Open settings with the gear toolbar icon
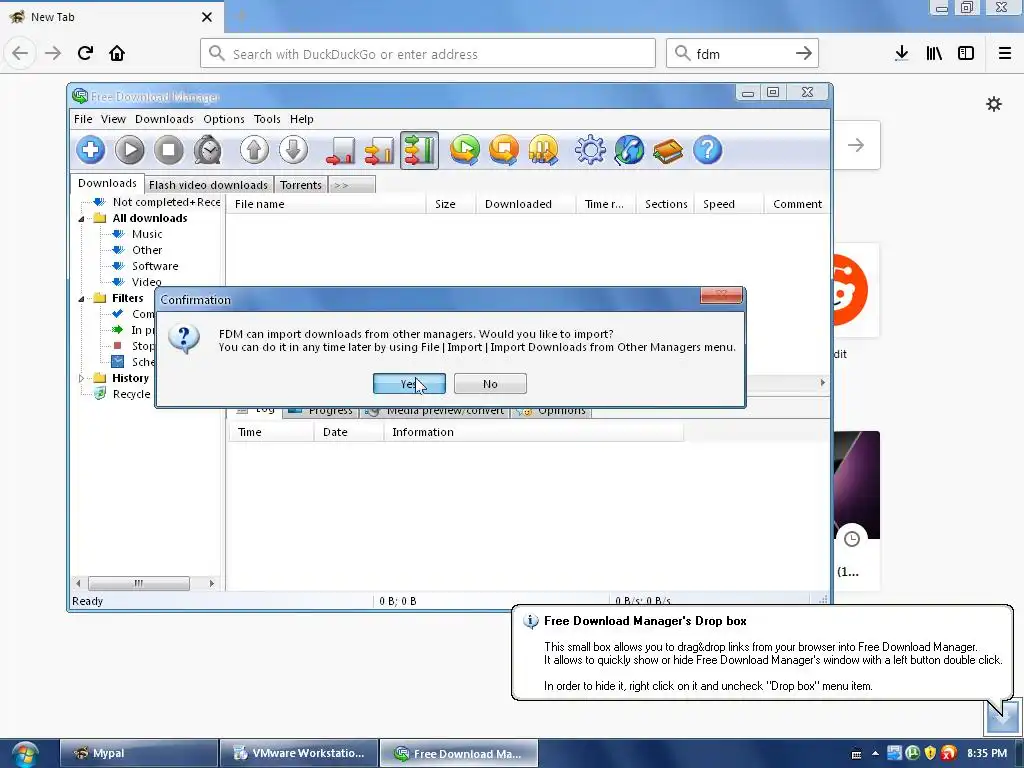The height and width of the screenshot is (768, 1024). click(590, 150)
